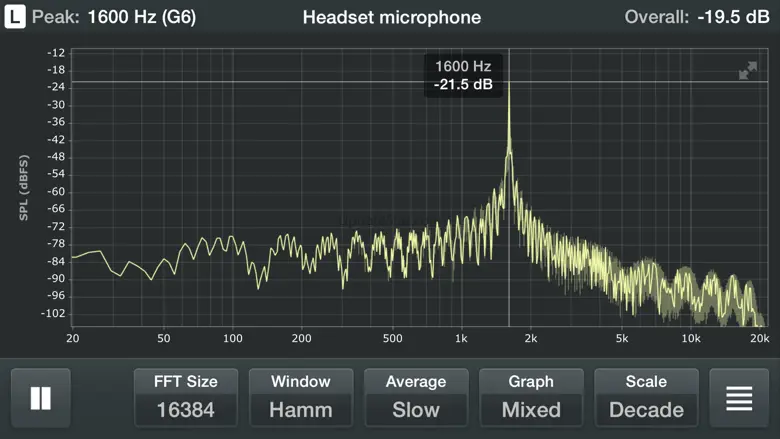Viewport: 780px width, 439px height.
Task: Click the 100 frequency axis label
Action: point(232,339)
